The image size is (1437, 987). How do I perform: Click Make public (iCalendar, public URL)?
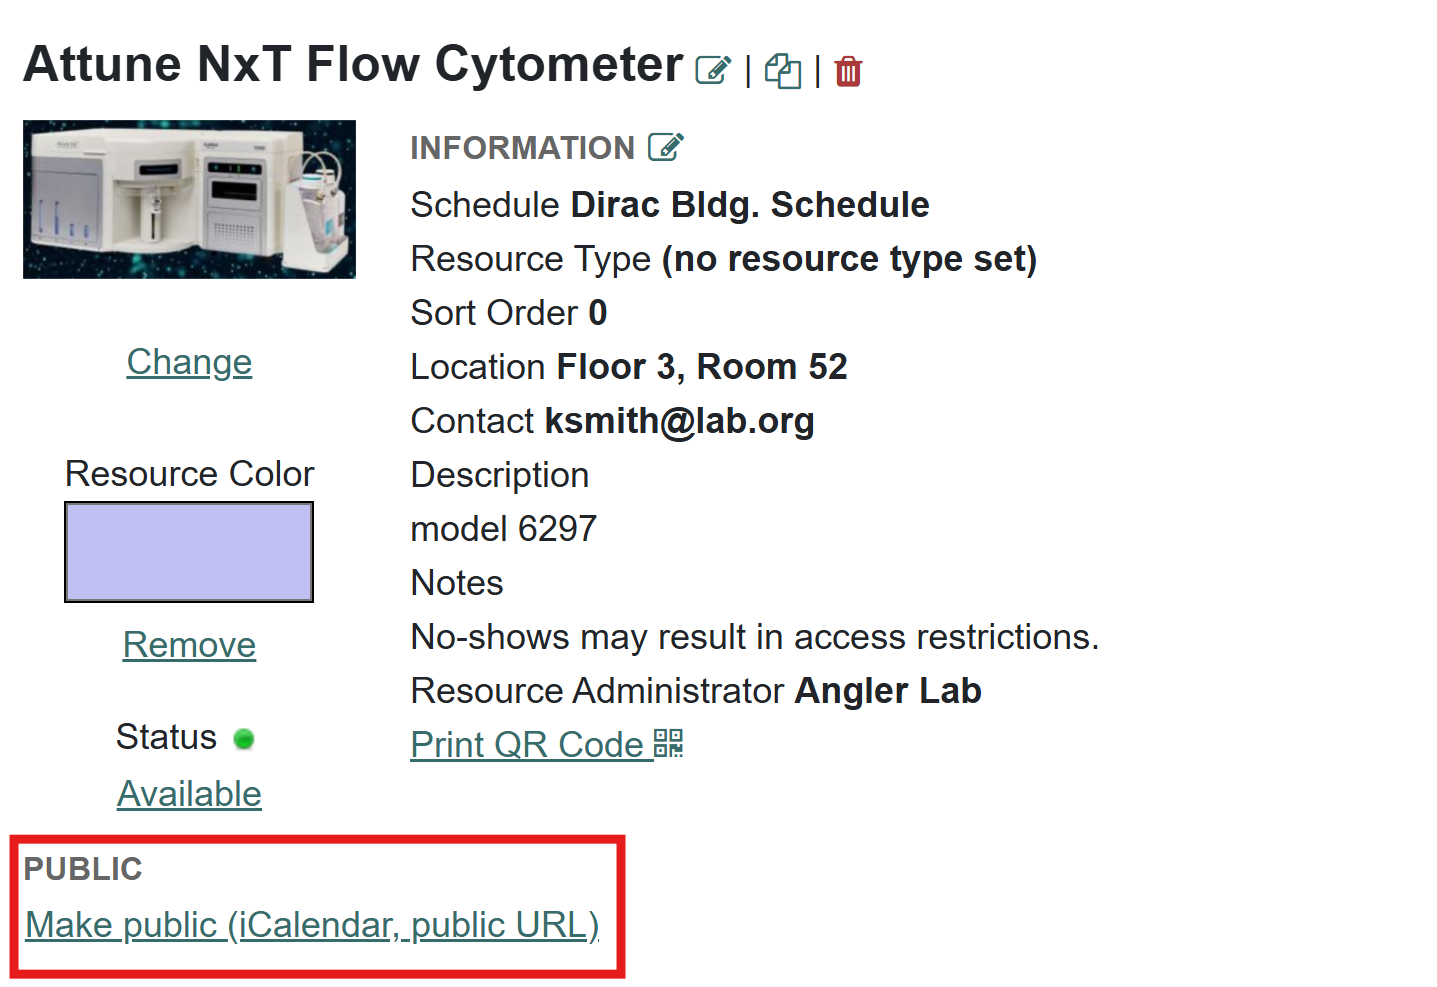pyautogui.click(x=312, y=925)
